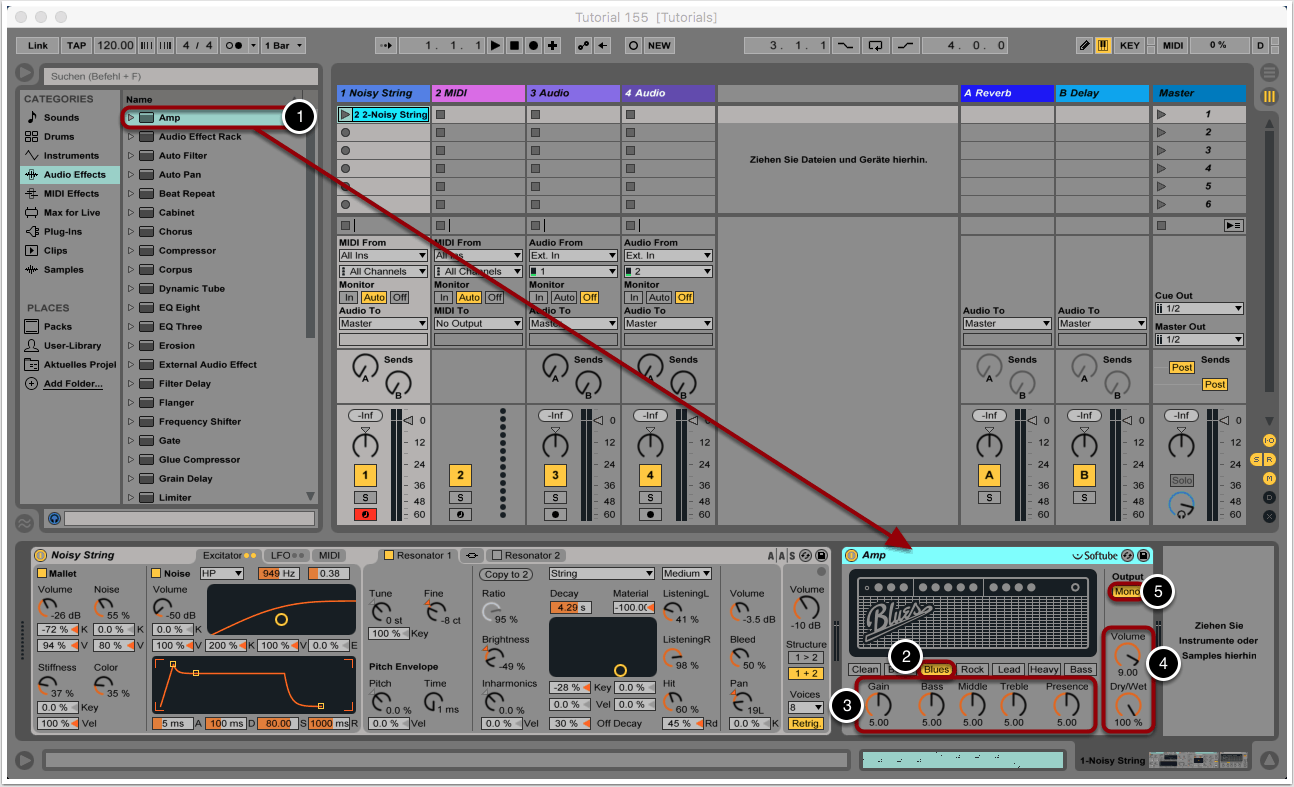Expand the Auto Filter device entry
This screenshot has width=1294, height=787.
click(130, 156)
